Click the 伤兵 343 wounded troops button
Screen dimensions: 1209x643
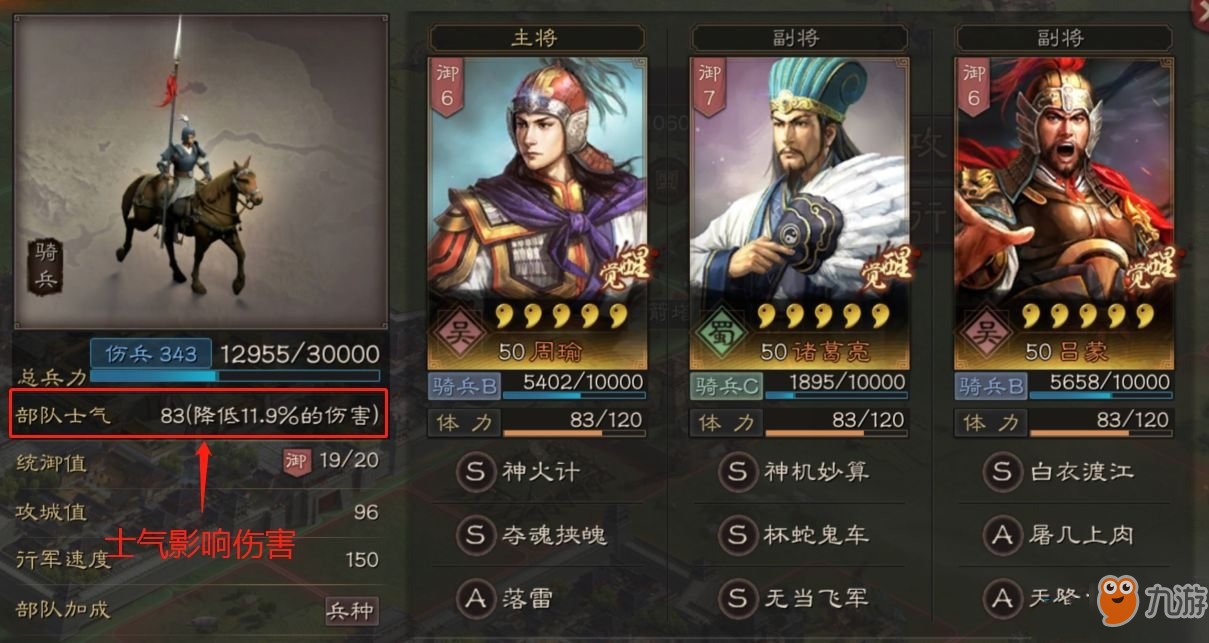tap(151, 353)
